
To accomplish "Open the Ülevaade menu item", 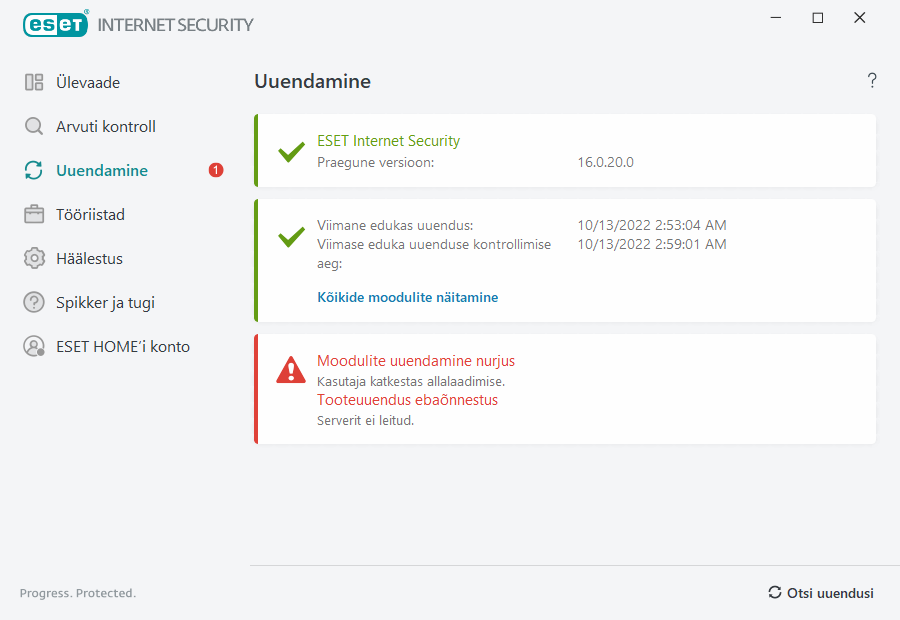I will pos(88,83).
